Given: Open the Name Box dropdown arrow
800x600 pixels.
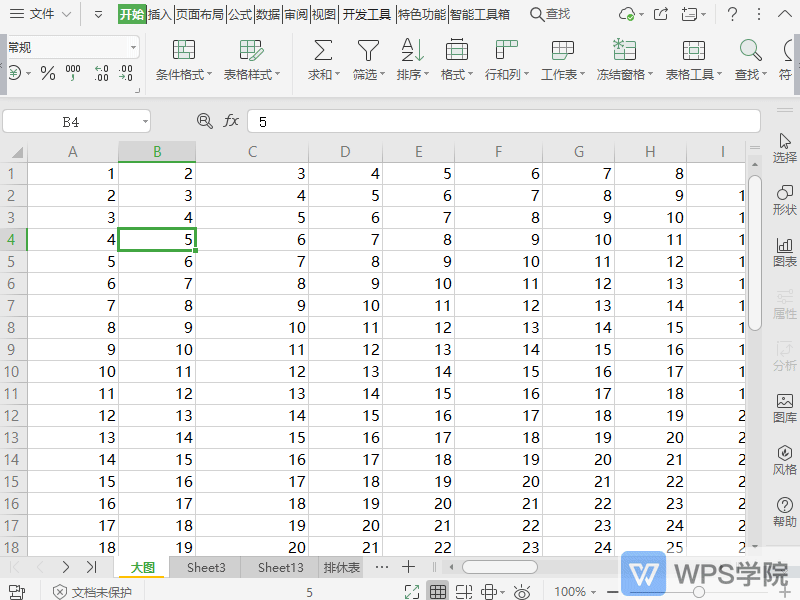Looking at the screenshot, I should pyautogui.click(x=144, y=121).
